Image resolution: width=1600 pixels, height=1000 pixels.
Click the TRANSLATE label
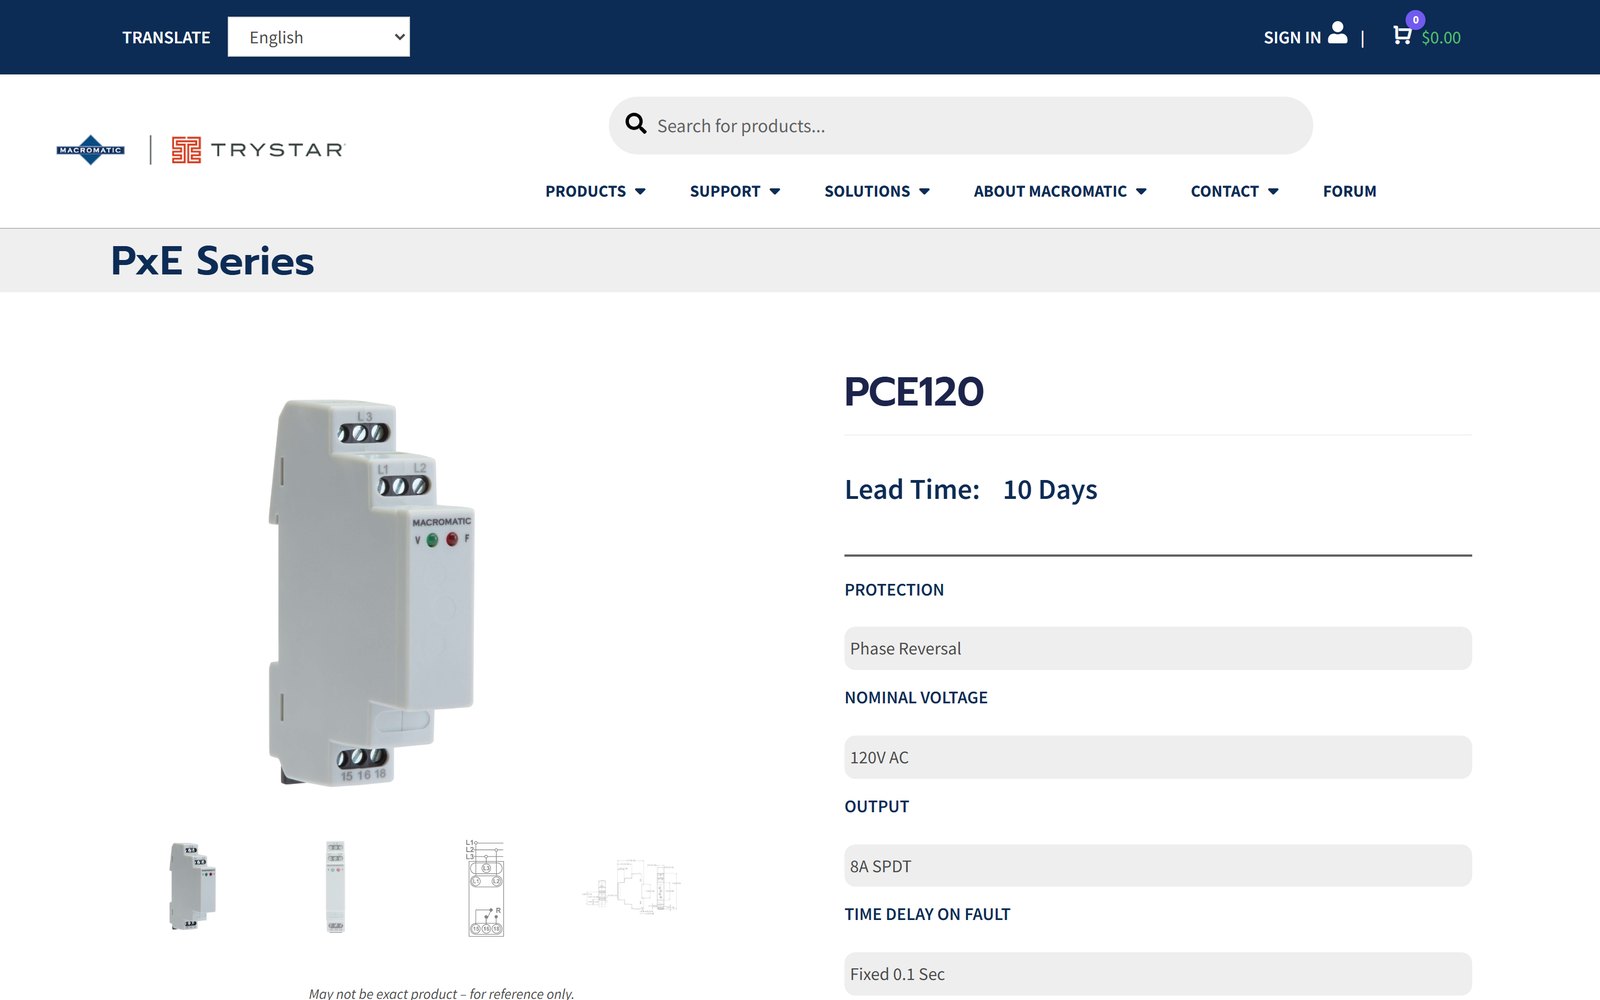point(166,38)
